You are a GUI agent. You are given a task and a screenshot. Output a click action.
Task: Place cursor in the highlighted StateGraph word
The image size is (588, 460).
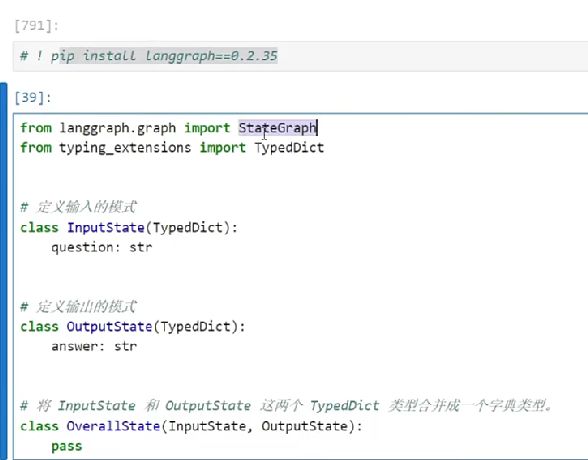tap(278, 128)
